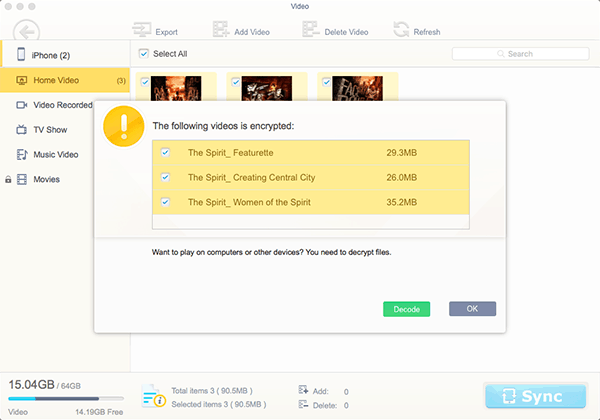The height and width of the screenshot is (420, 600).
Task: Uncheck the third video thumbnail checkbox
Action: [326, 82]
